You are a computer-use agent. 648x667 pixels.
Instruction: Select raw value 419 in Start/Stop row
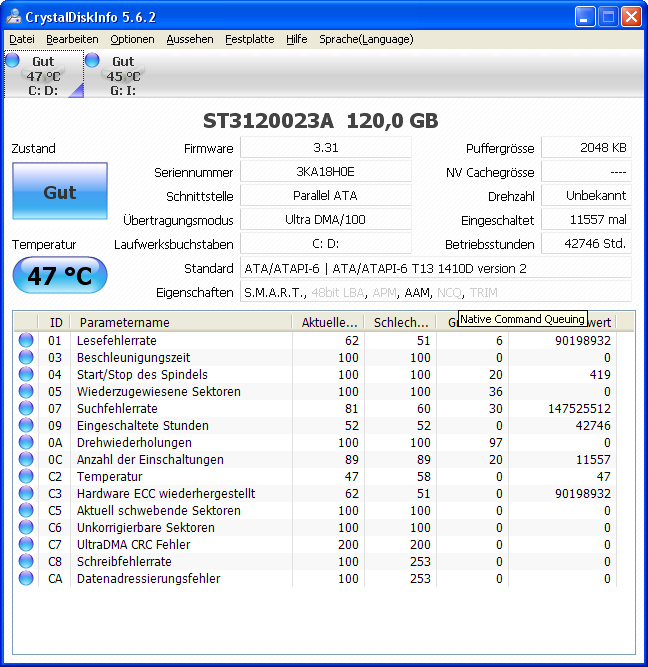[600, 374]
